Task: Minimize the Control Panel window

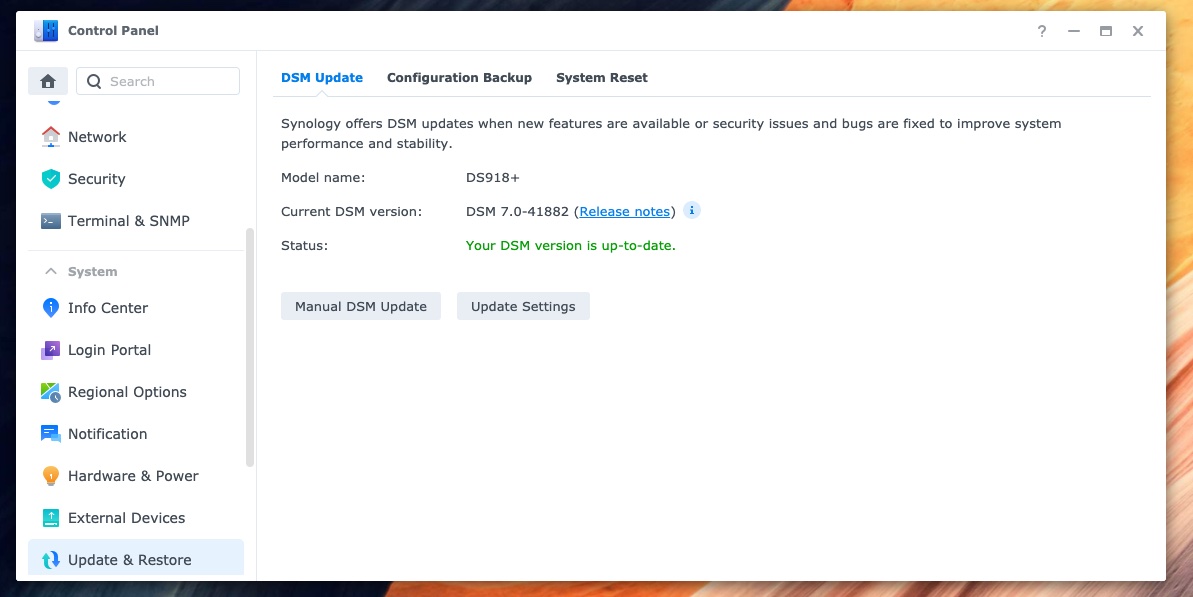Action: [1074, 31]
